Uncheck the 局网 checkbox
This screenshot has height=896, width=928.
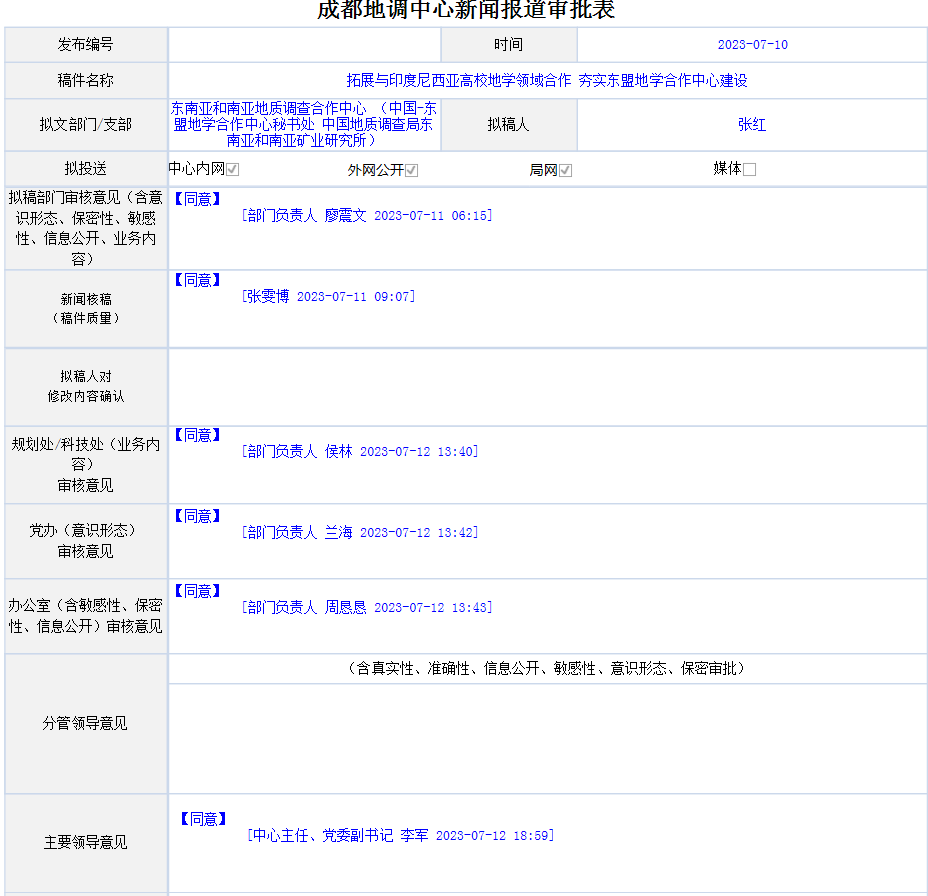point(565,170)
